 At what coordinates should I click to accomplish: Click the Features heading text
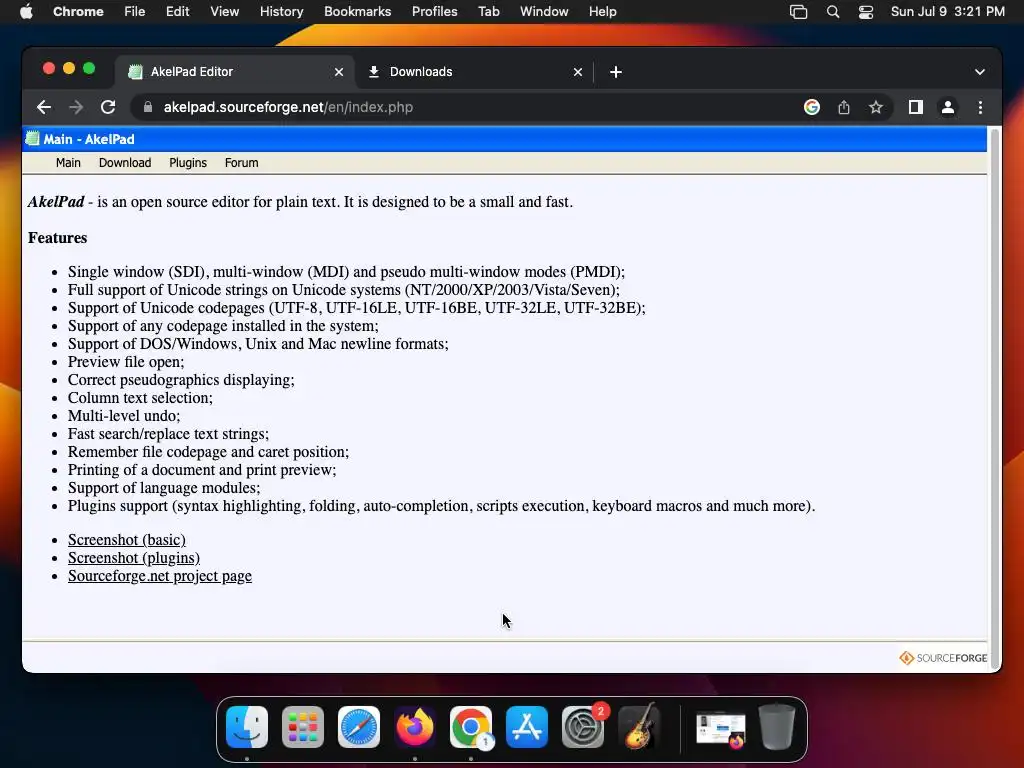click(x=57, y=238)
